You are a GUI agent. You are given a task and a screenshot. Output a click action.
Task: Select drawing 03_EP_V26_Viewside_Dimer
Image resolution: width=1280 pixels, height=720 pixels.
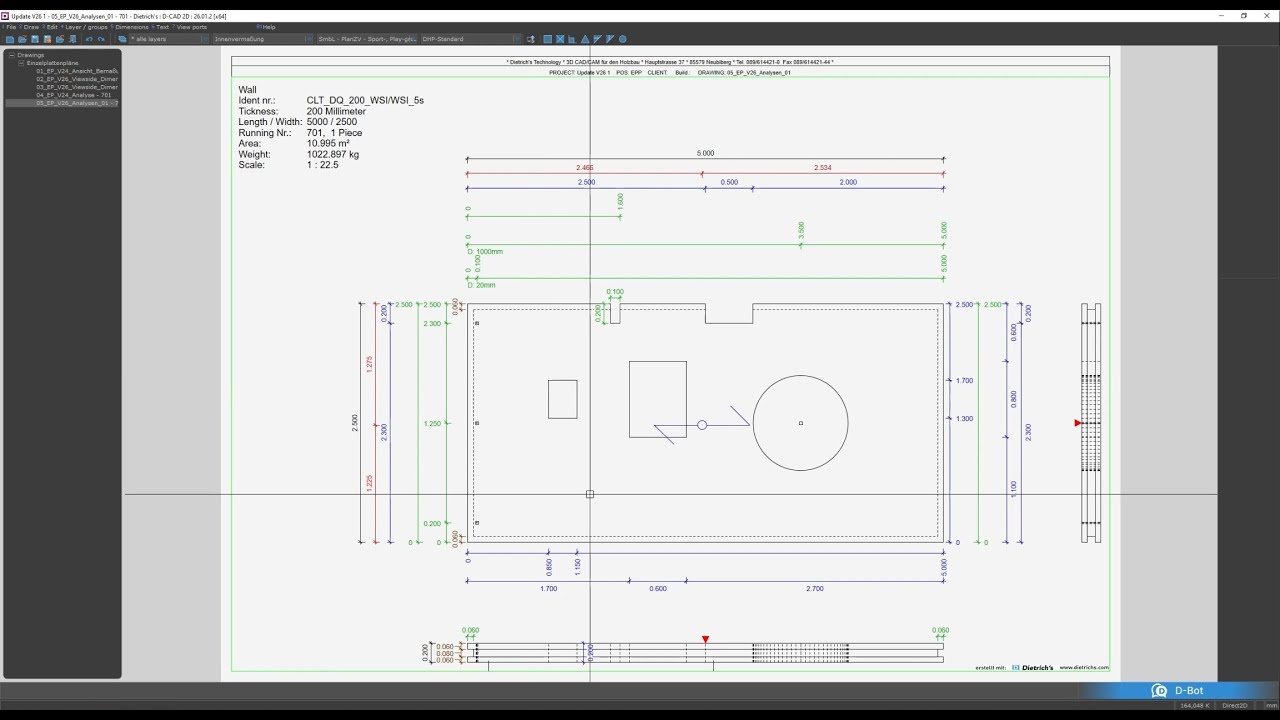tap(77, 87)
